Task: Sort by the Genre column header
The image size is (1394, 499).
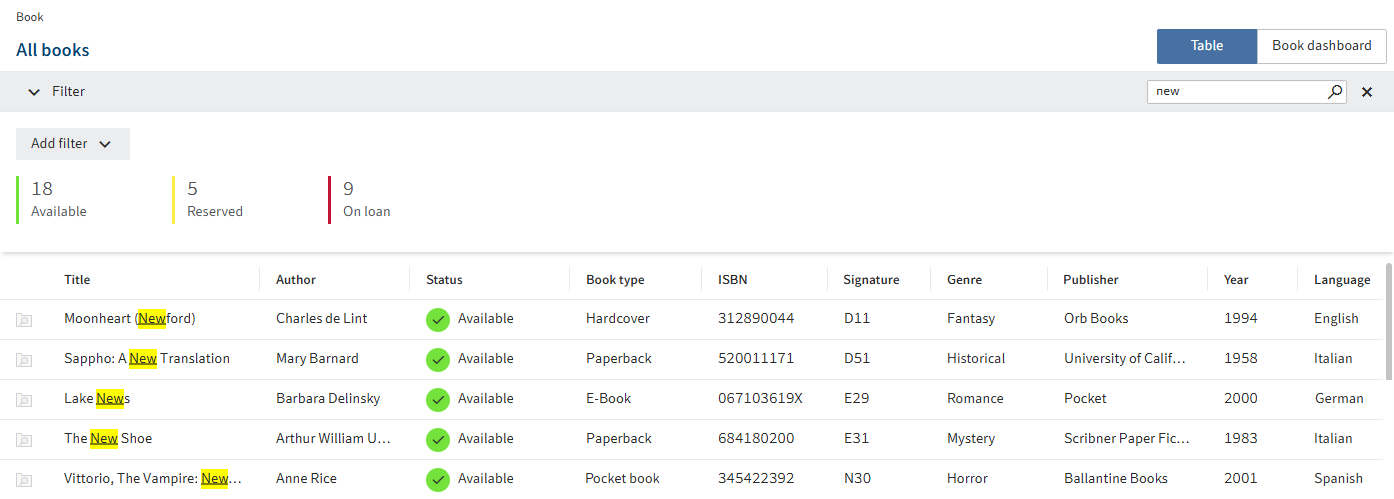Action: click(964, 280)
